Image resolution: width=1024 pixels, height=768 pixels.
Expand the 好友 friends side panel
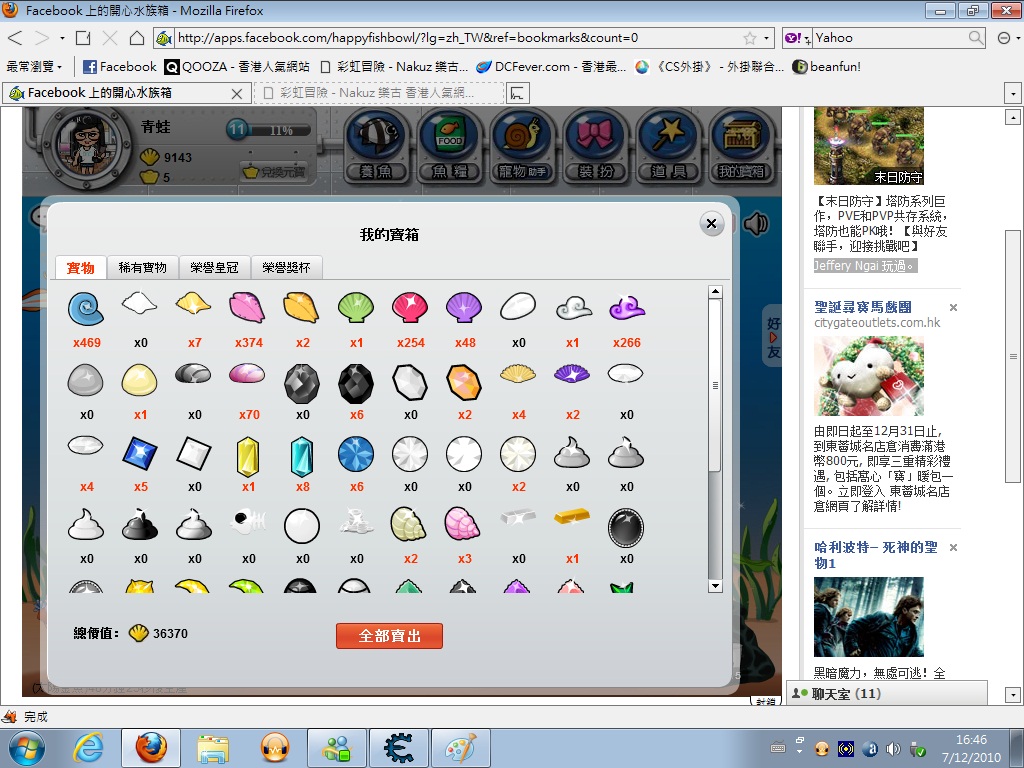[x=773, y=336]
